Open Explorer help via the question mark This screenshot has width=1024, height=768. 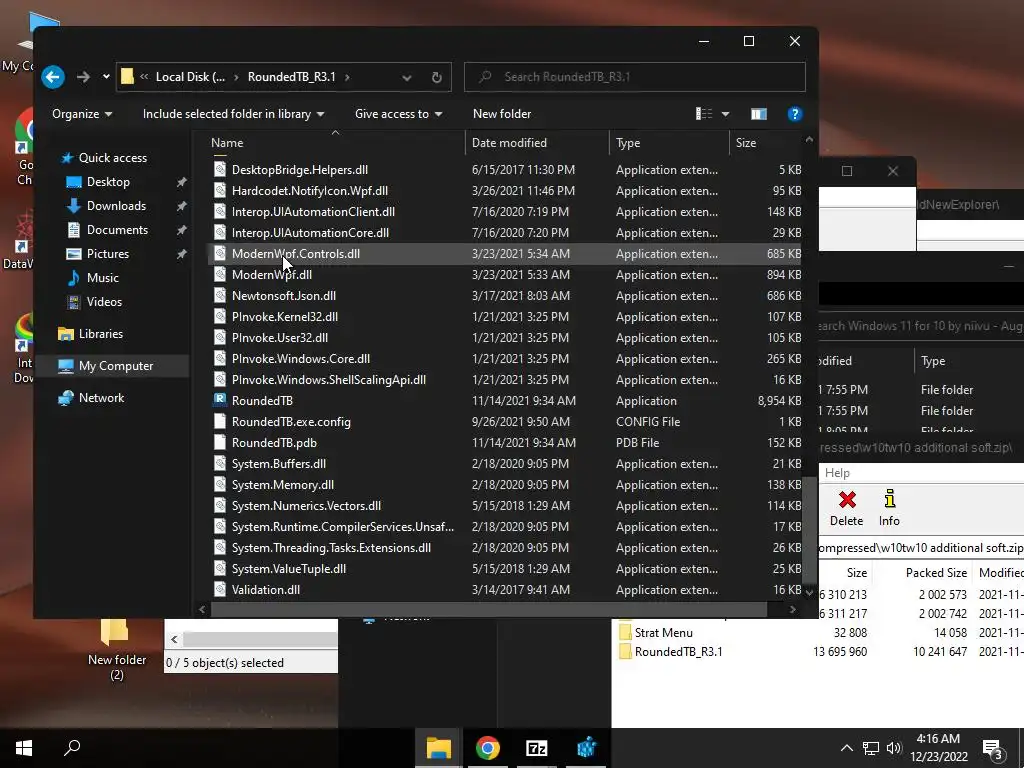click(794, 114)
